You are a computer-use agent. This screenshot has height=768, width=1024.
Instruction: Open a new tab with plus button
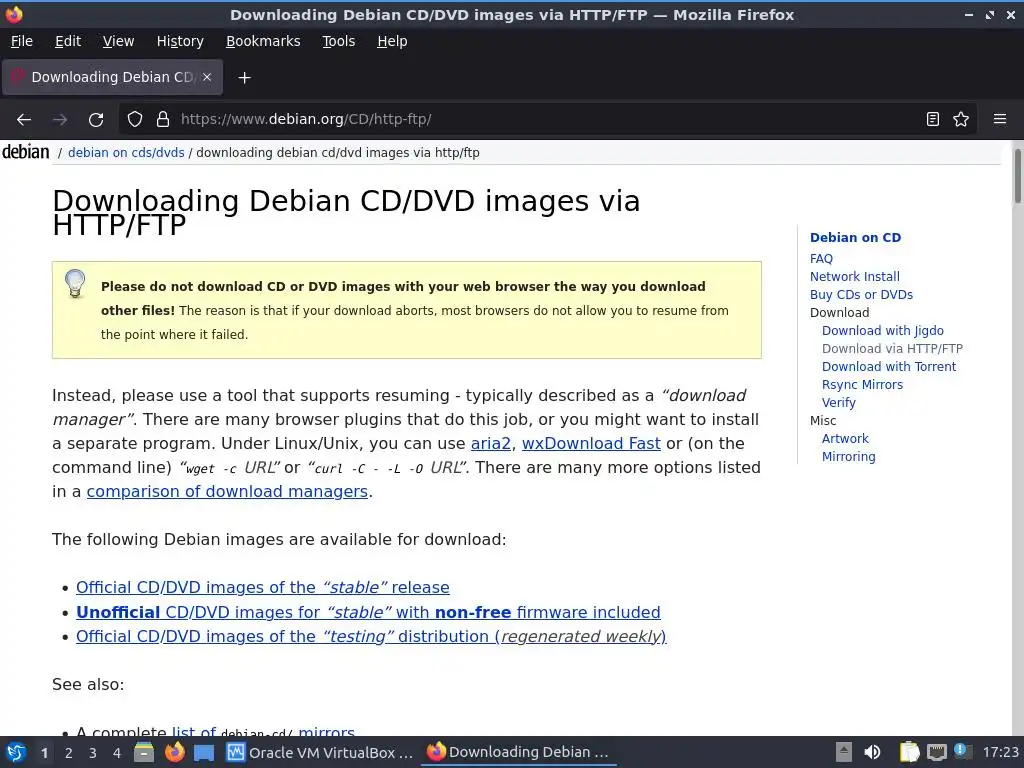click(244, 78)
